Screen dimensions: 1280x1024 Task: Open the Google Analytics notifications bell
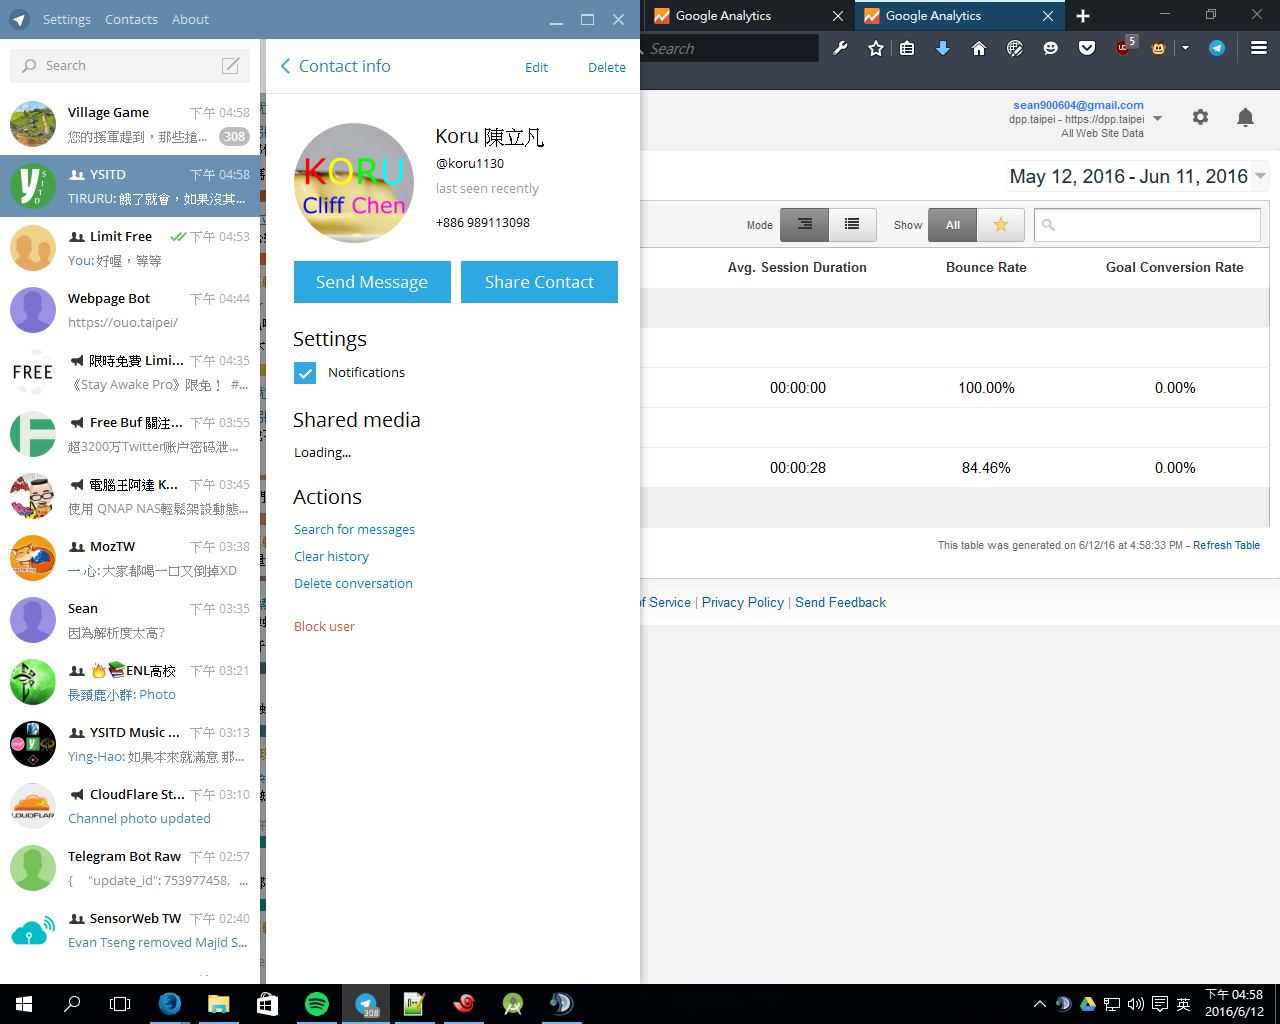(1245, 117)
